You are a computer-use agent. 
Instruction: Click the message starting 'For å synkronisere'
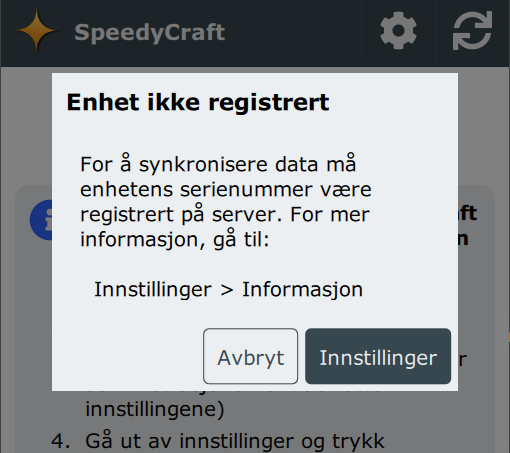[226, 201]
